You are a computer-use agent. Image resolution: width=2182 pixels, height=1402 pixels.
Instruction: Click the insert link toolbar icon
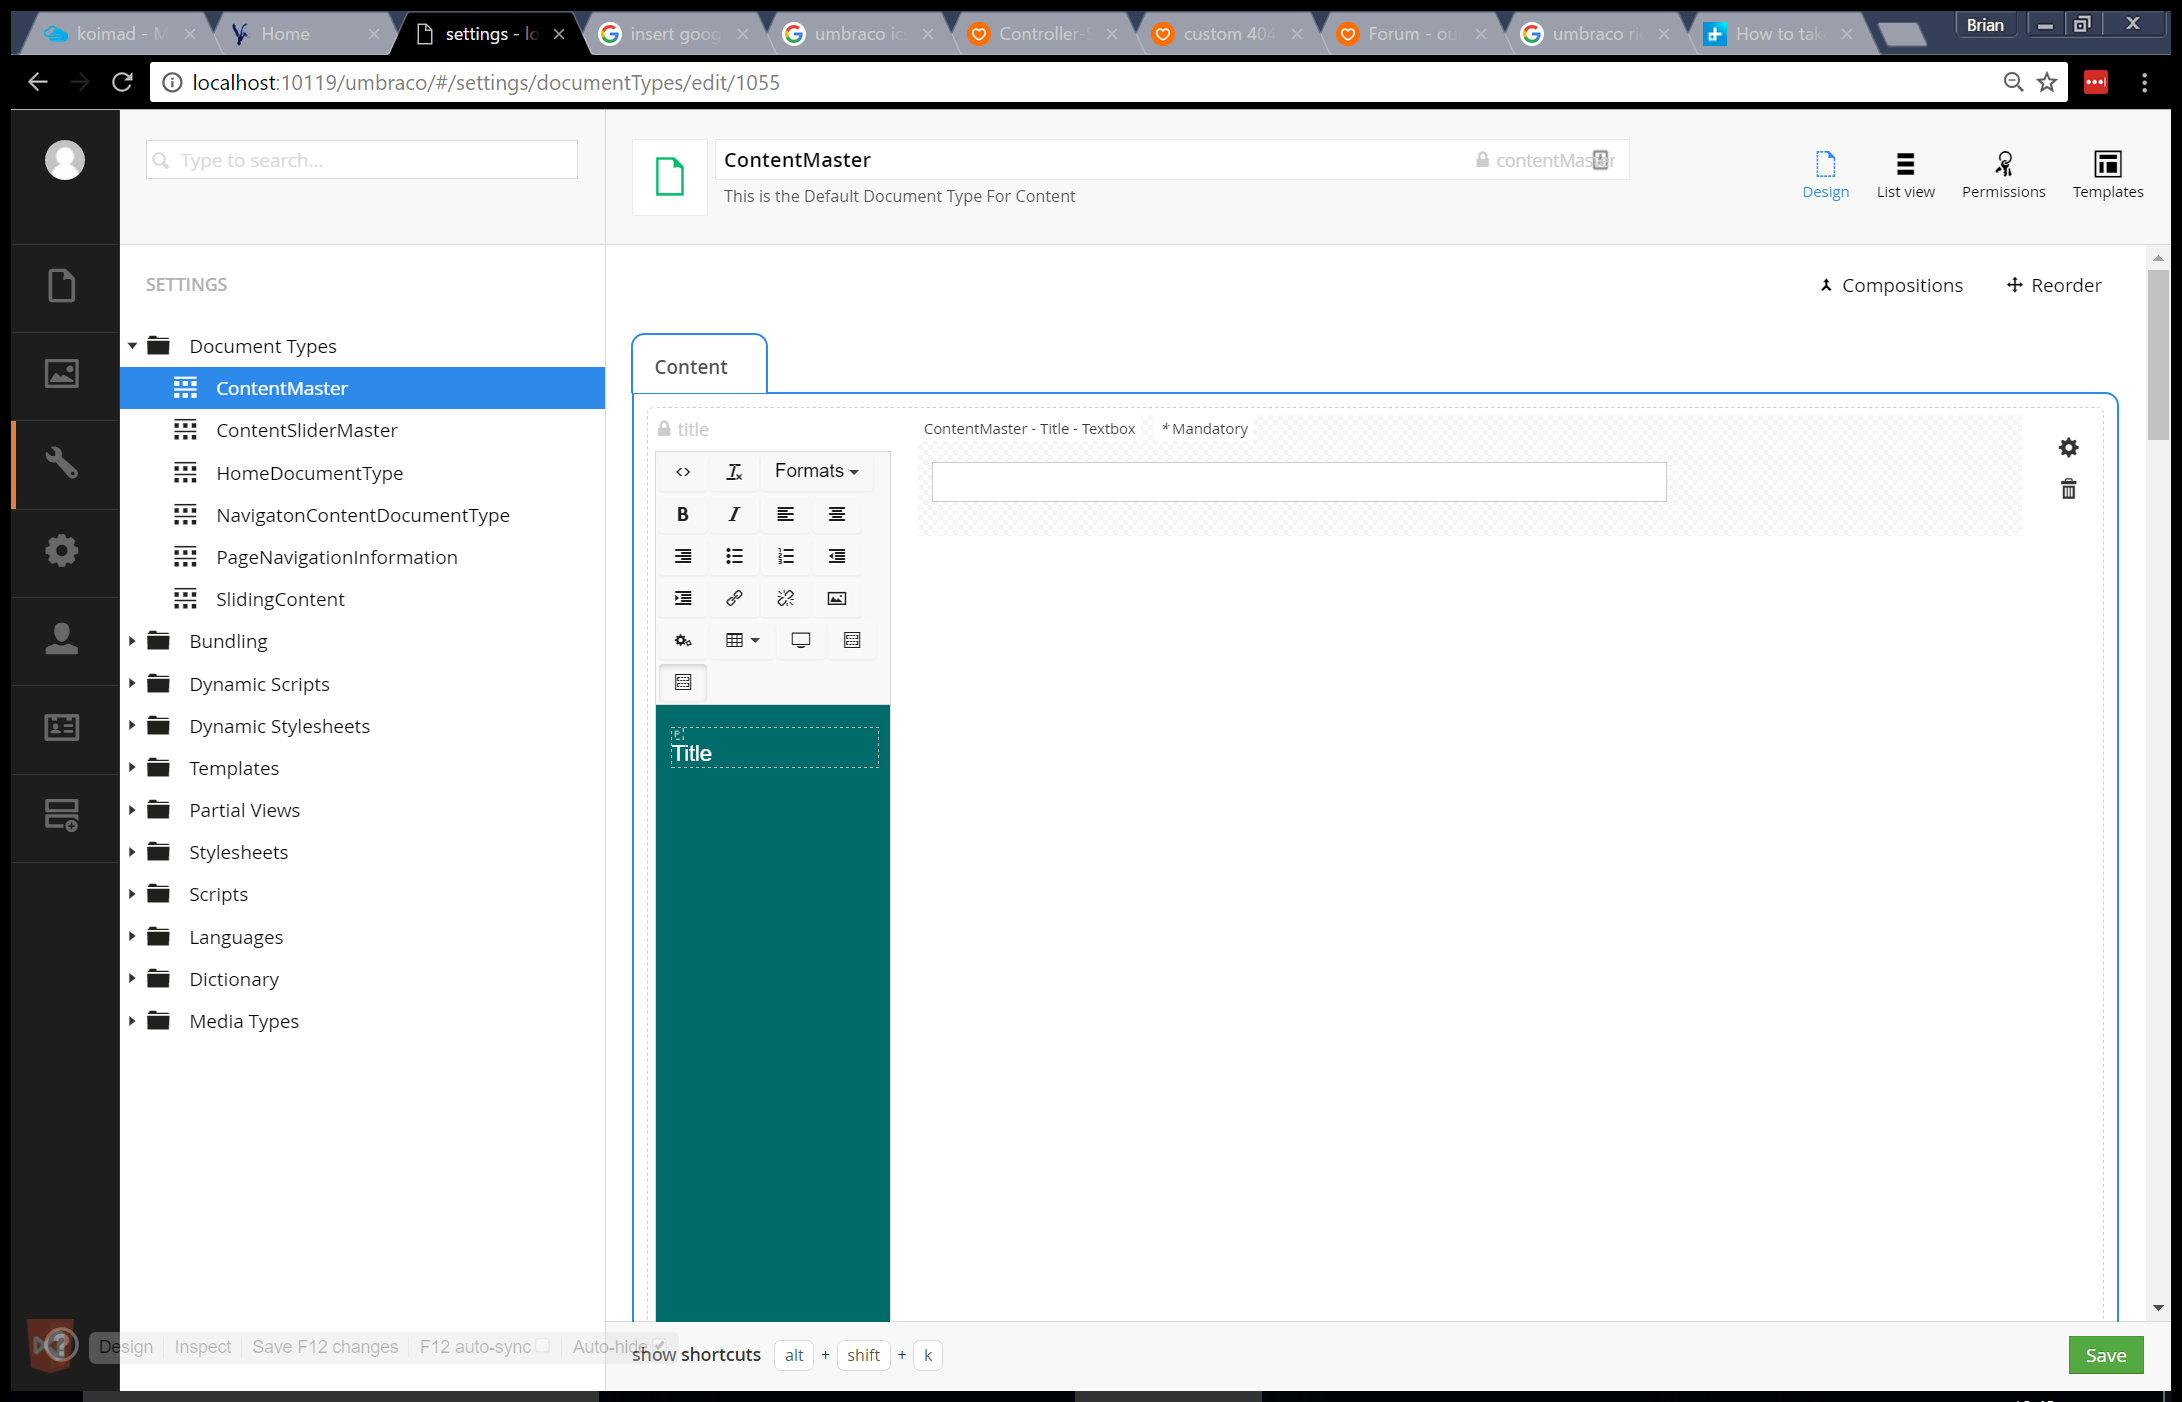(734, 598)
